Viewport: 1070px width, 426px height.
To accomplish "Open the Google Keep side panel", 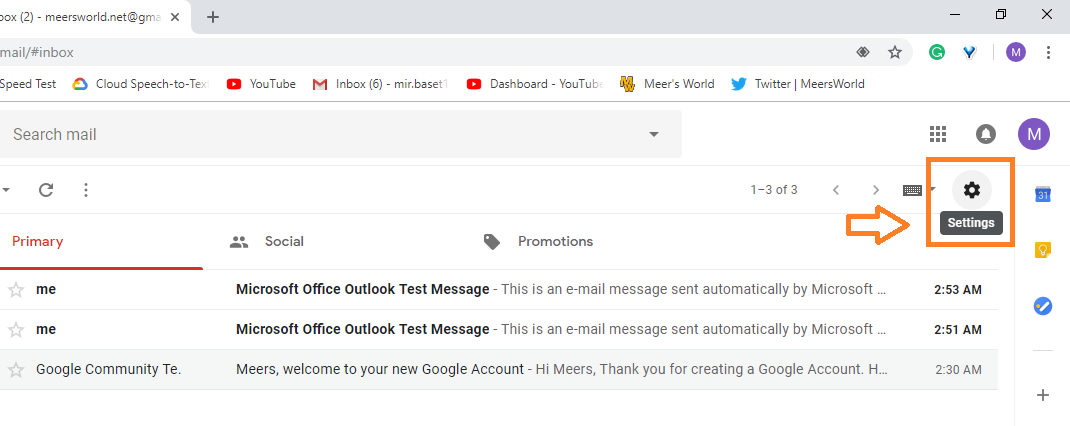I will pos(1042,250).
